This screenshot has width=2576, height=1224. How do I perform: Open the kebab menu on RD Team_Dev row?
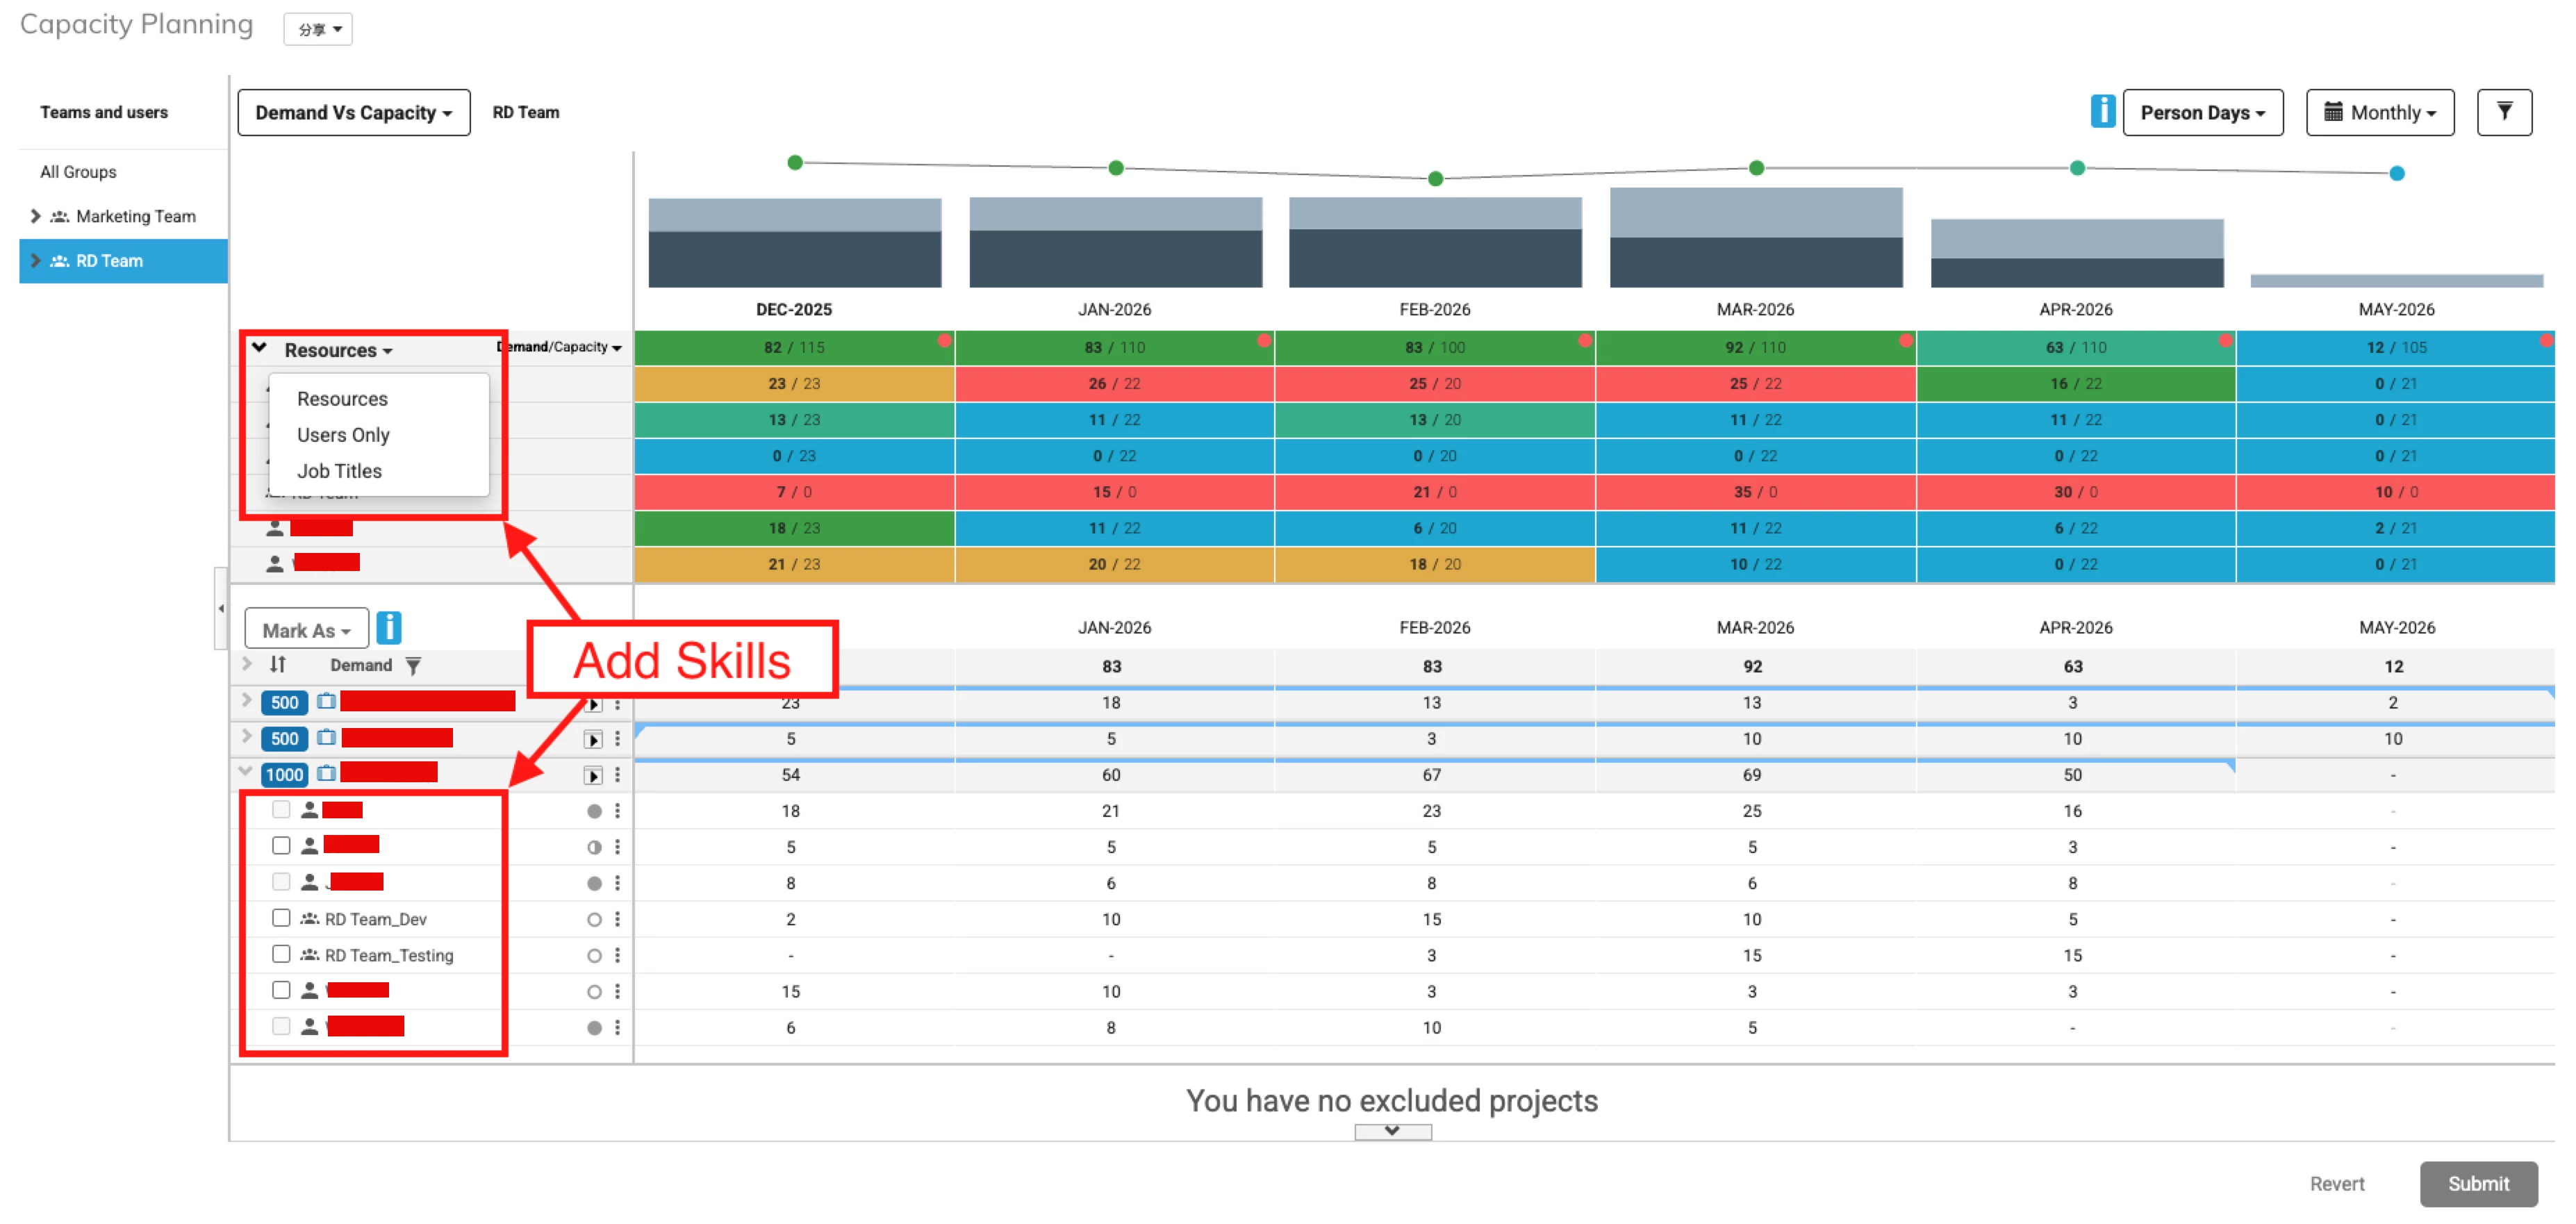pyautogui.click(x=618, y=919)
